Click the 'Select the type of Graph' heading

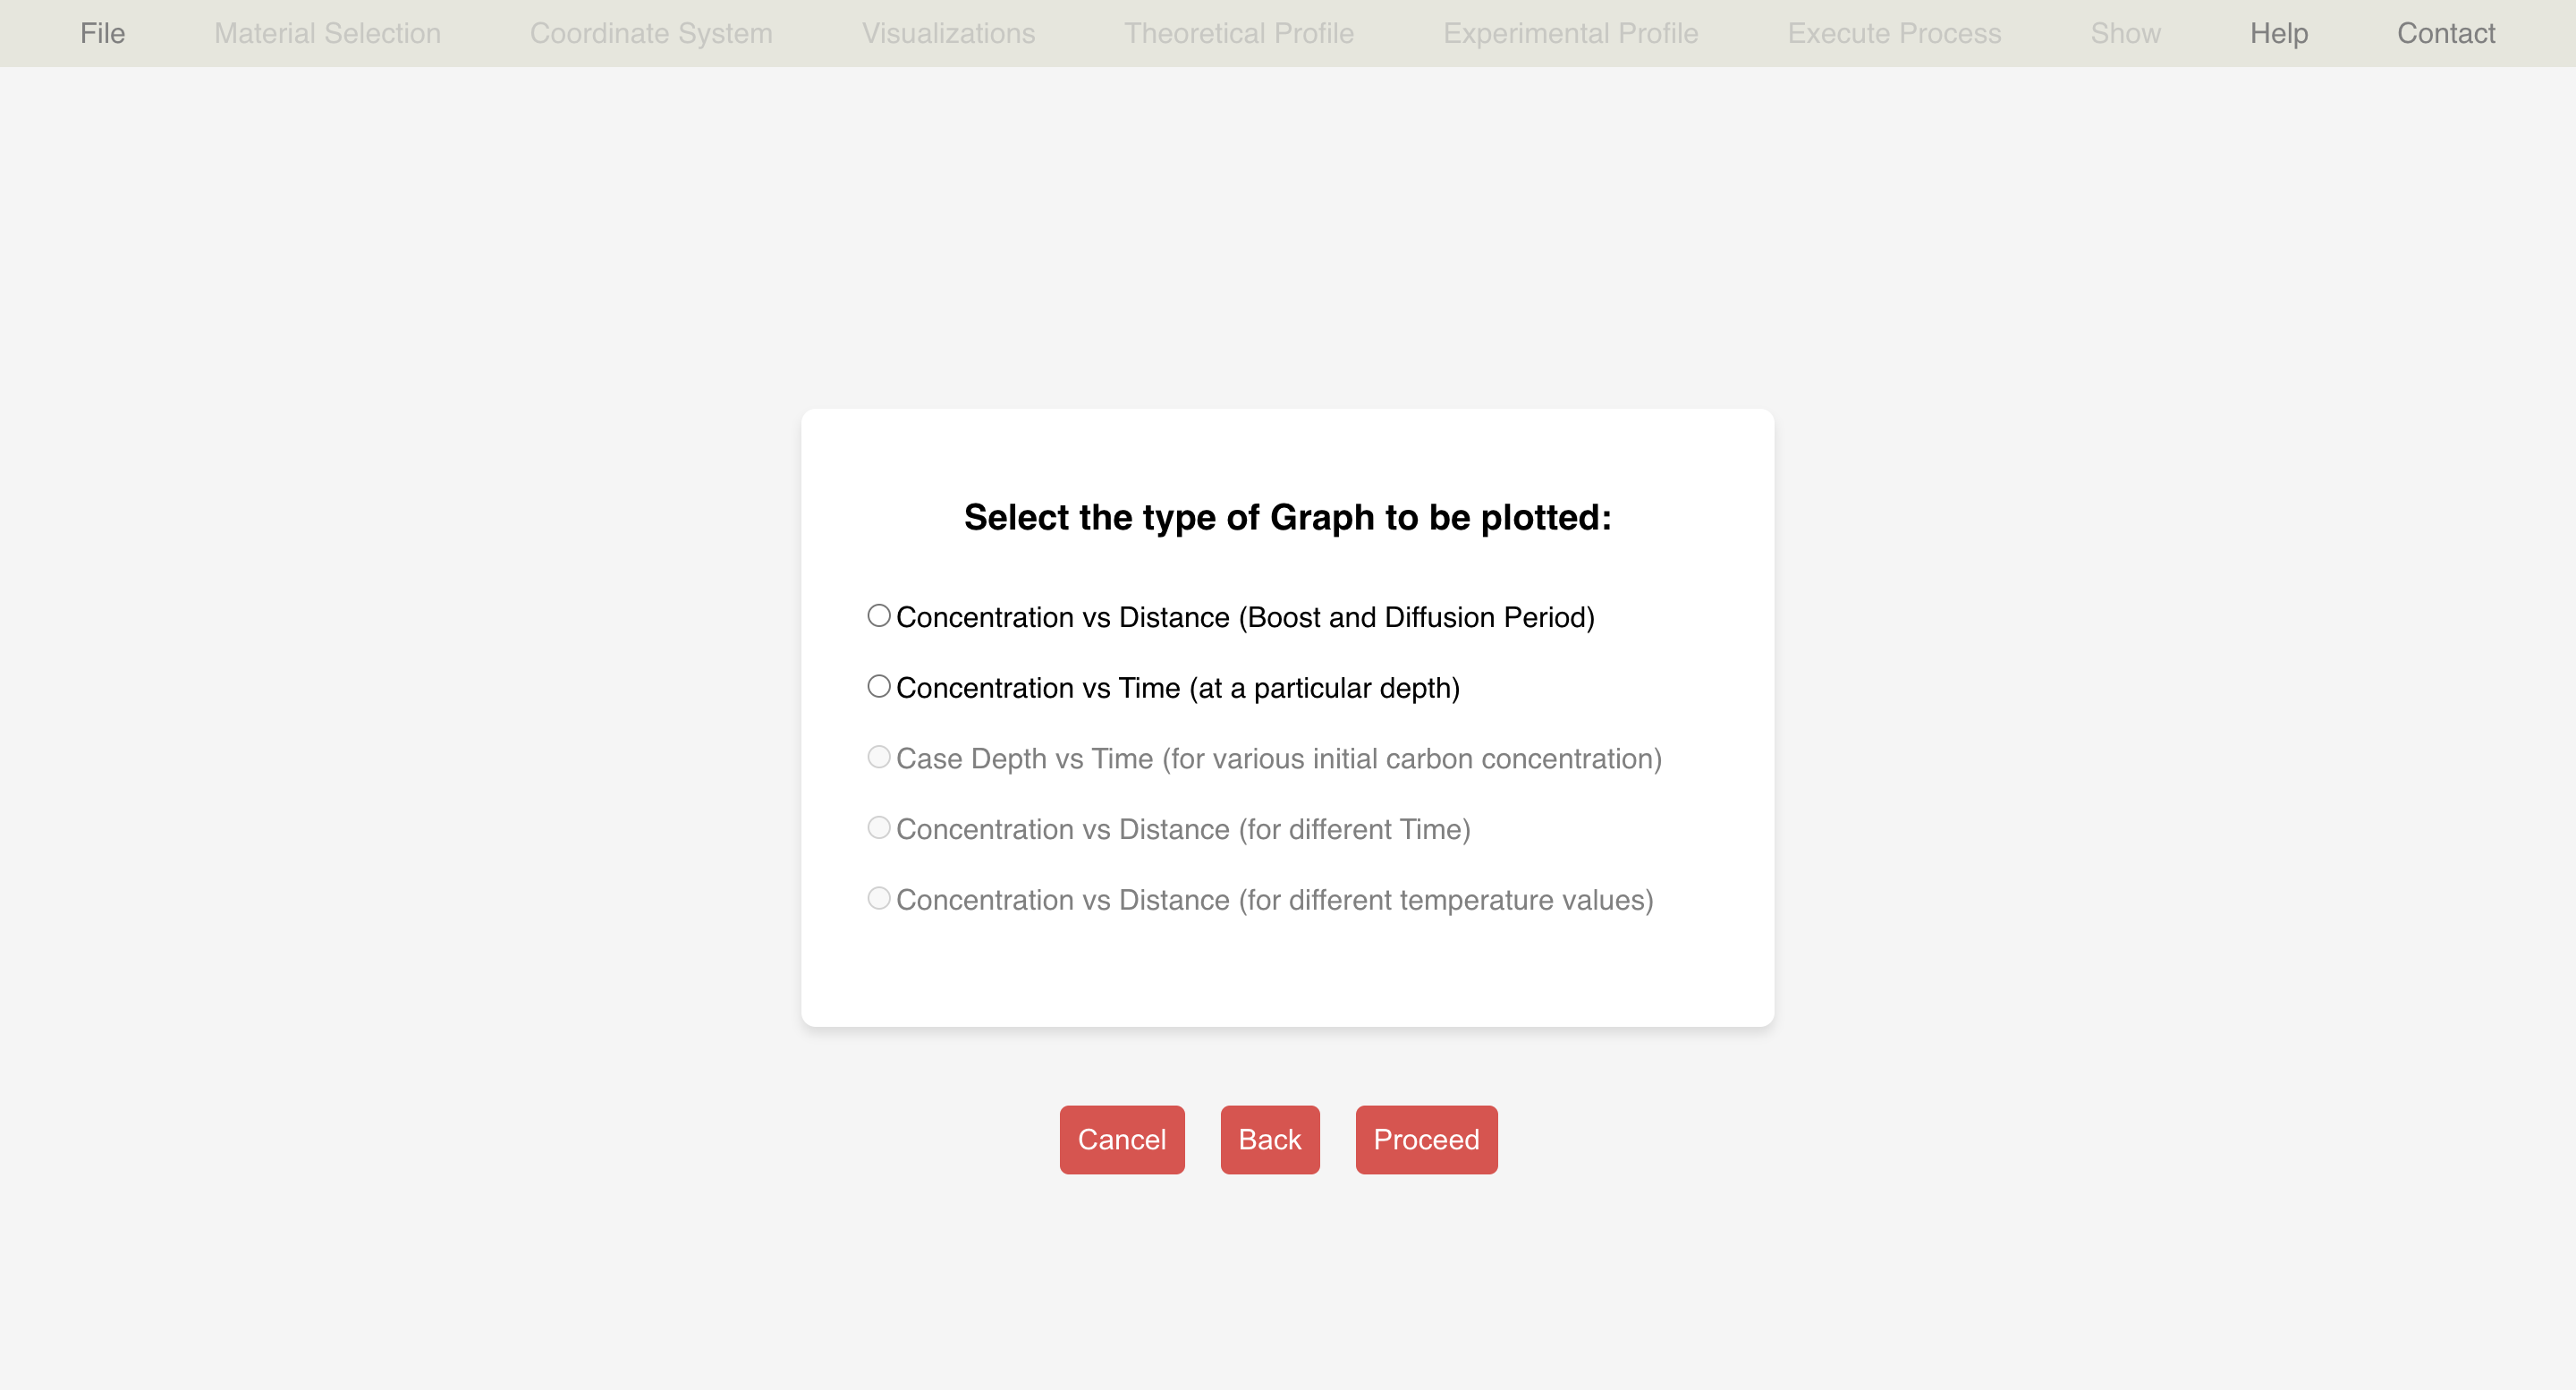coord(1287,517)
